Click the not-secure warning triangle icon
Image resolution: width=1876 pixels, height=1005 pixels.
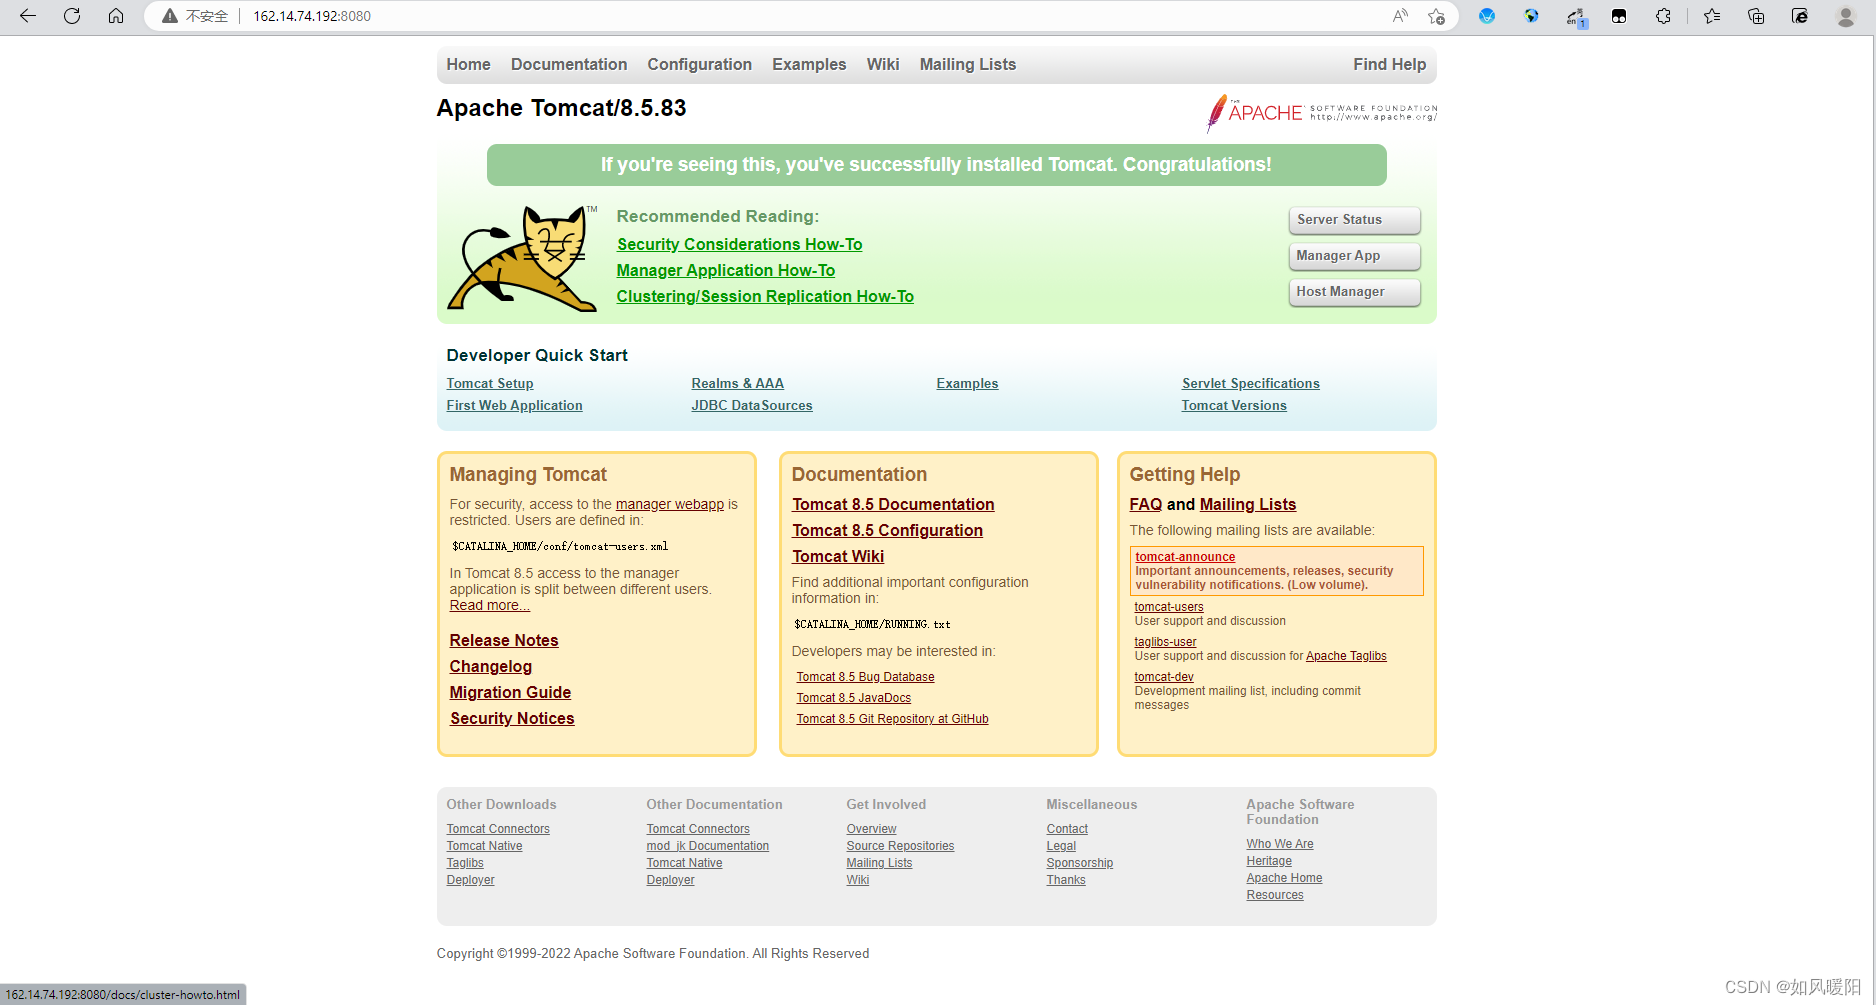click(170, 16)
